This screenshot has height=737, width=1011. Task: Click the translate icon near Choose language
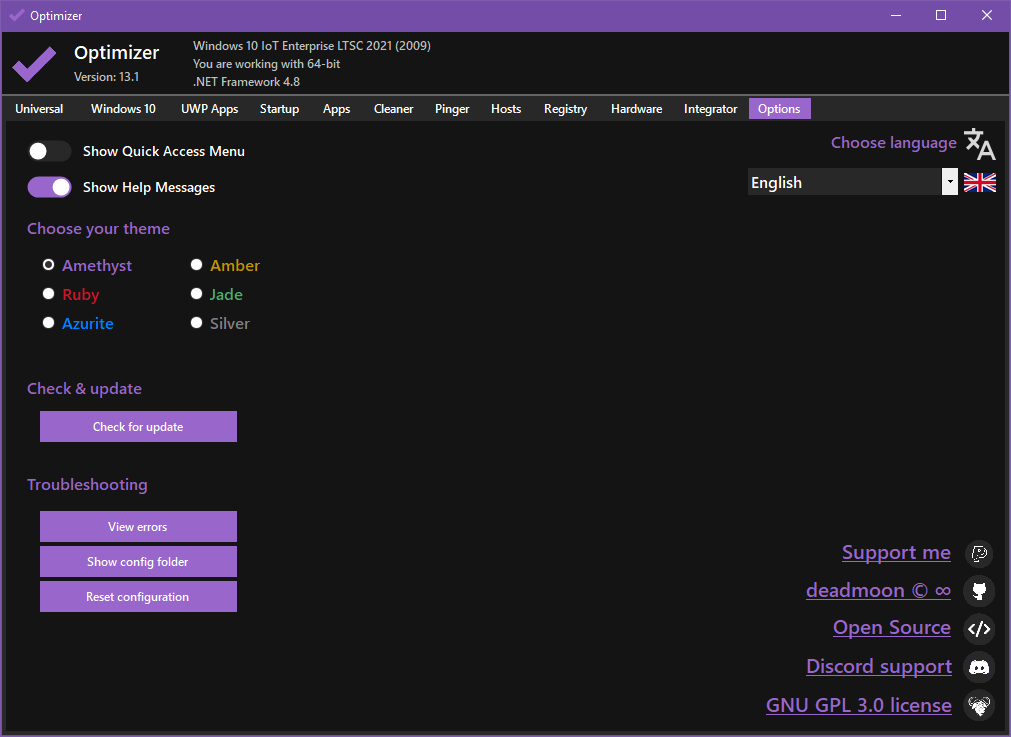[x=979, y=144]
